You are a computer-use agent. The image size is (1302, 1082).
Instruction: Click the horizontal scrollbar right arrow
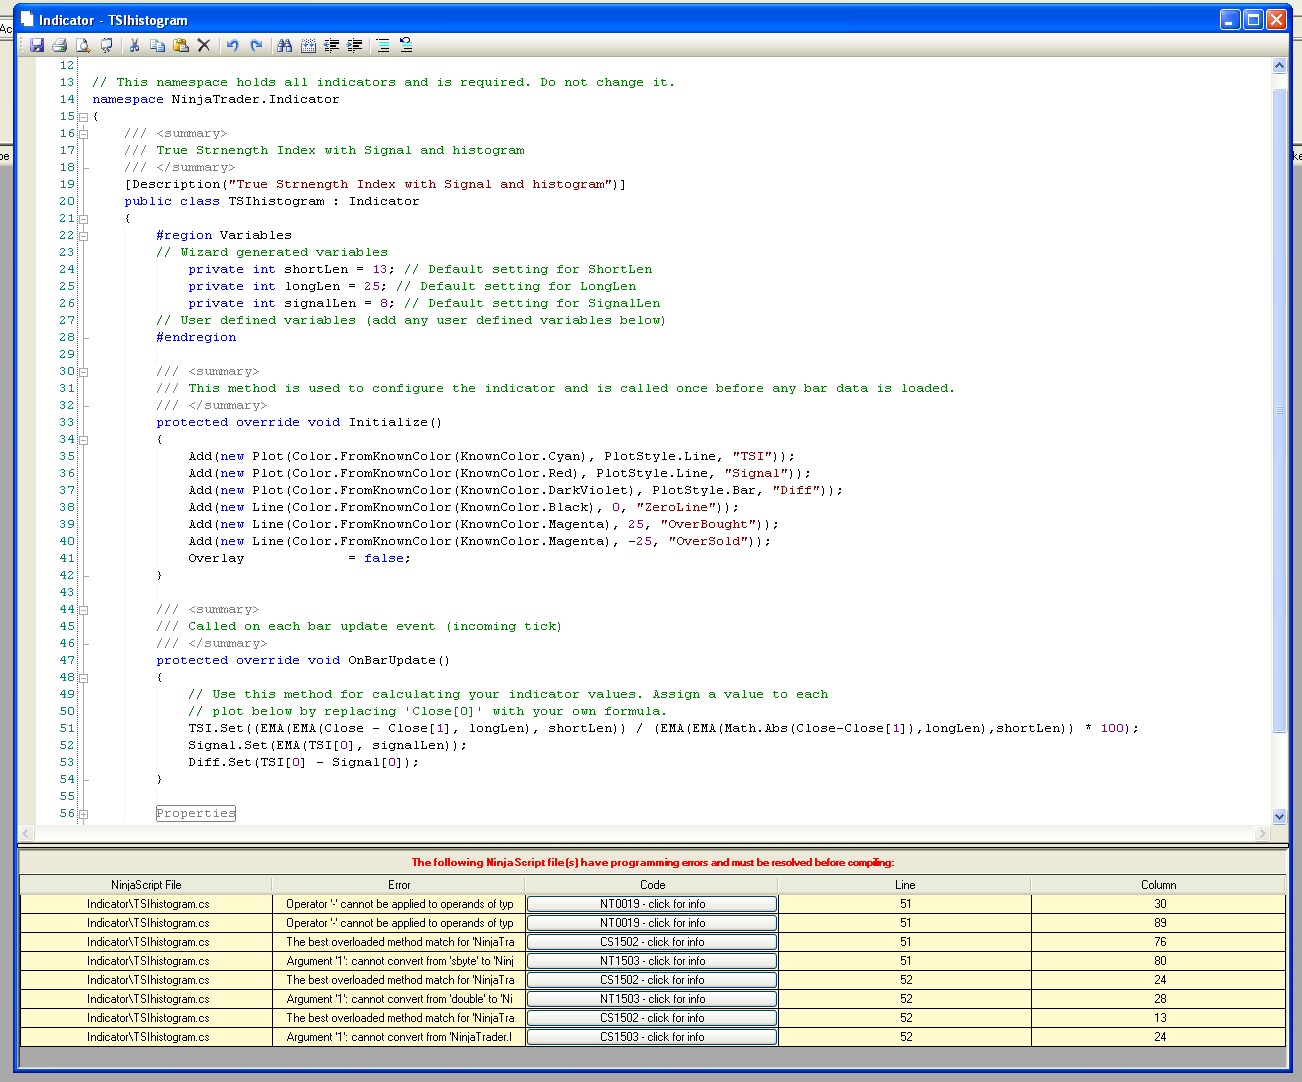1262,833
